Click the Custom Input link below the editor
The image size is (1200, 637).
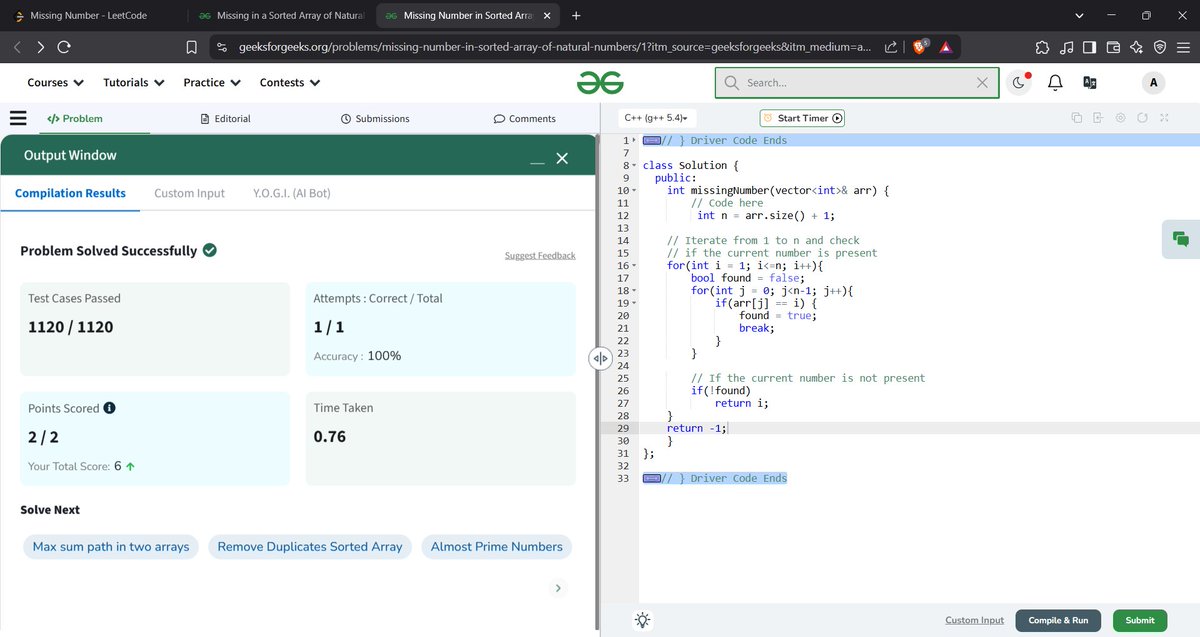(x=974, y=620)
